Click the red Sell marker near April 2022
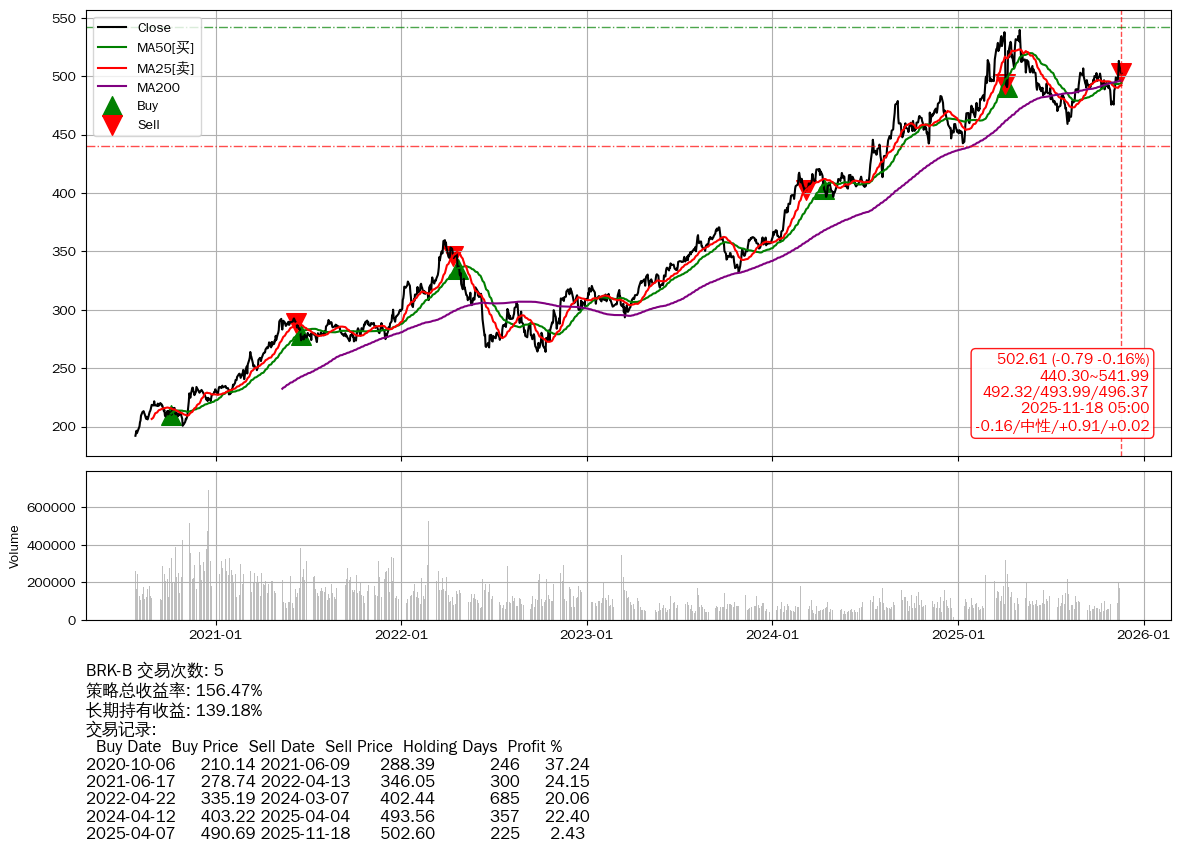Image resolution: width=1180 pixels, height=852 pixels. pyautogui.click(x=454, y=256)
